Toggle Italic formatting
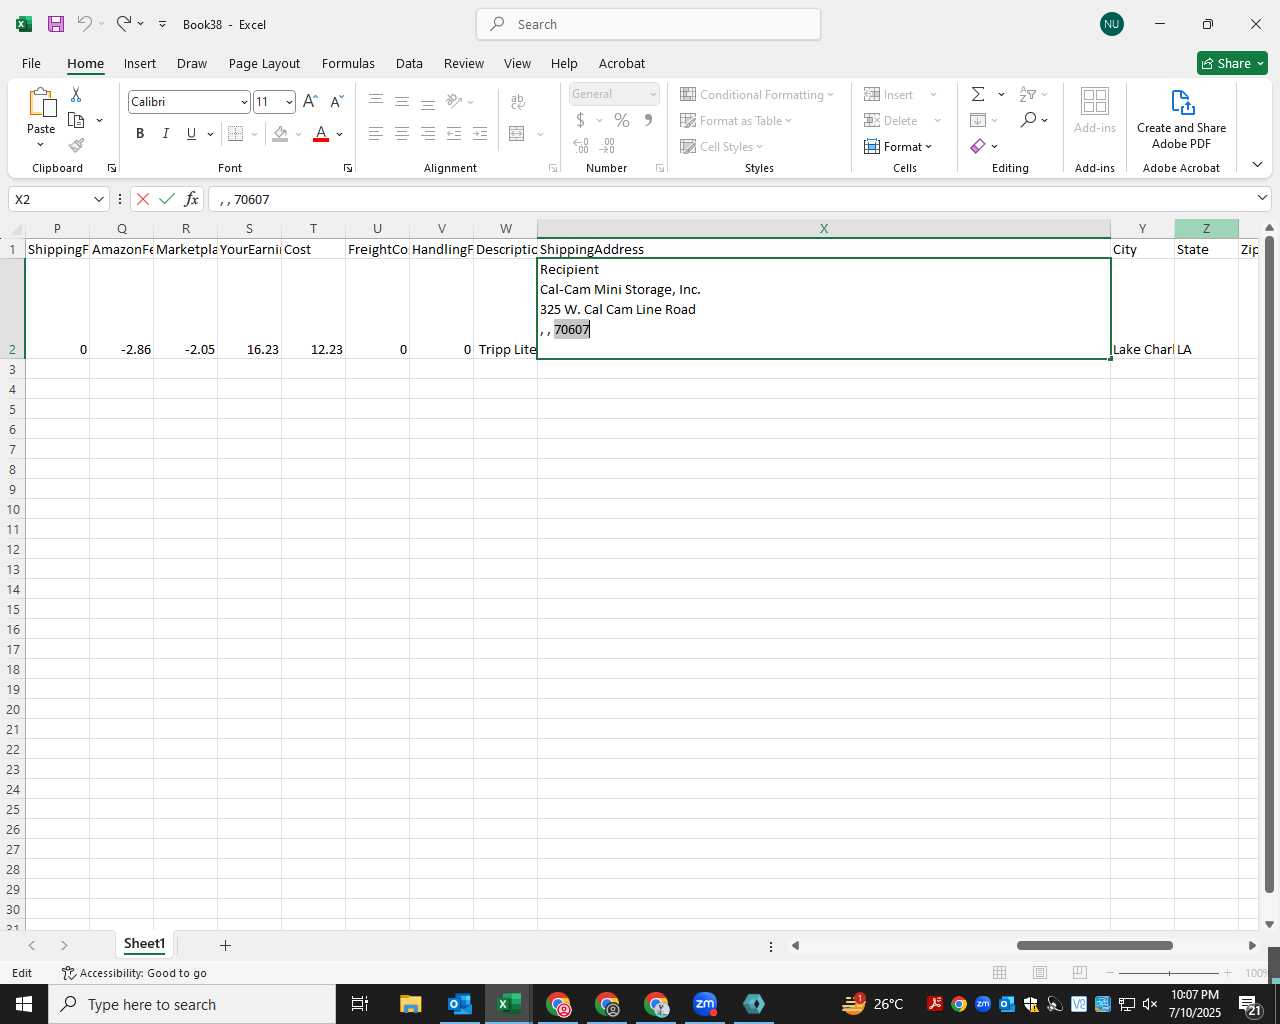Image resolution: width=1280 pixels, height=1024 pixels. 165,133
